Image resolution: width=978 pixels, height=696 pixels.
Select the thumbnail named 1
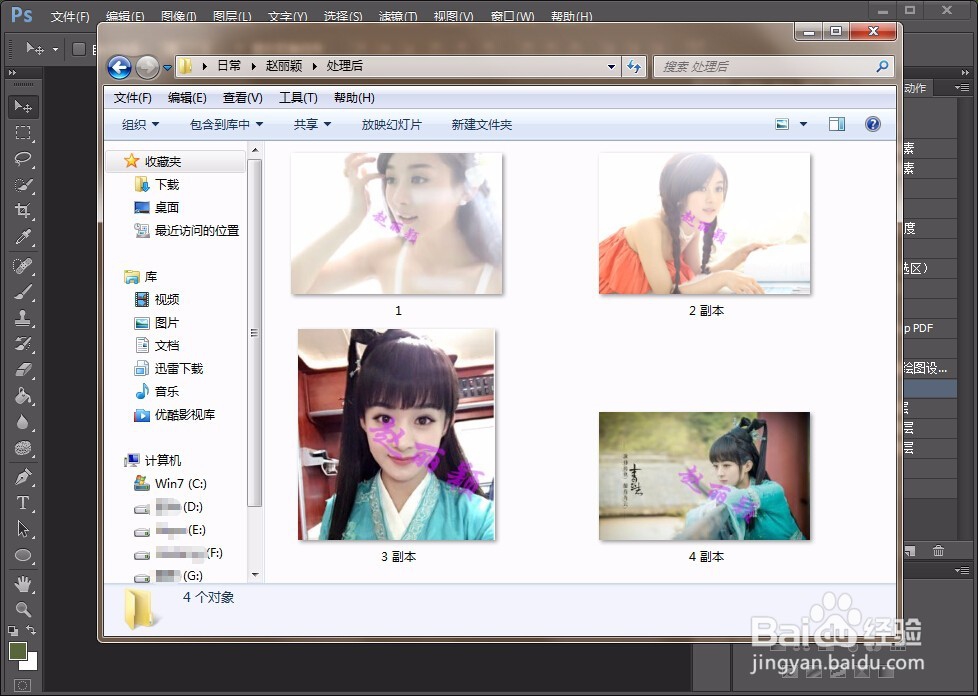(397, 223)
